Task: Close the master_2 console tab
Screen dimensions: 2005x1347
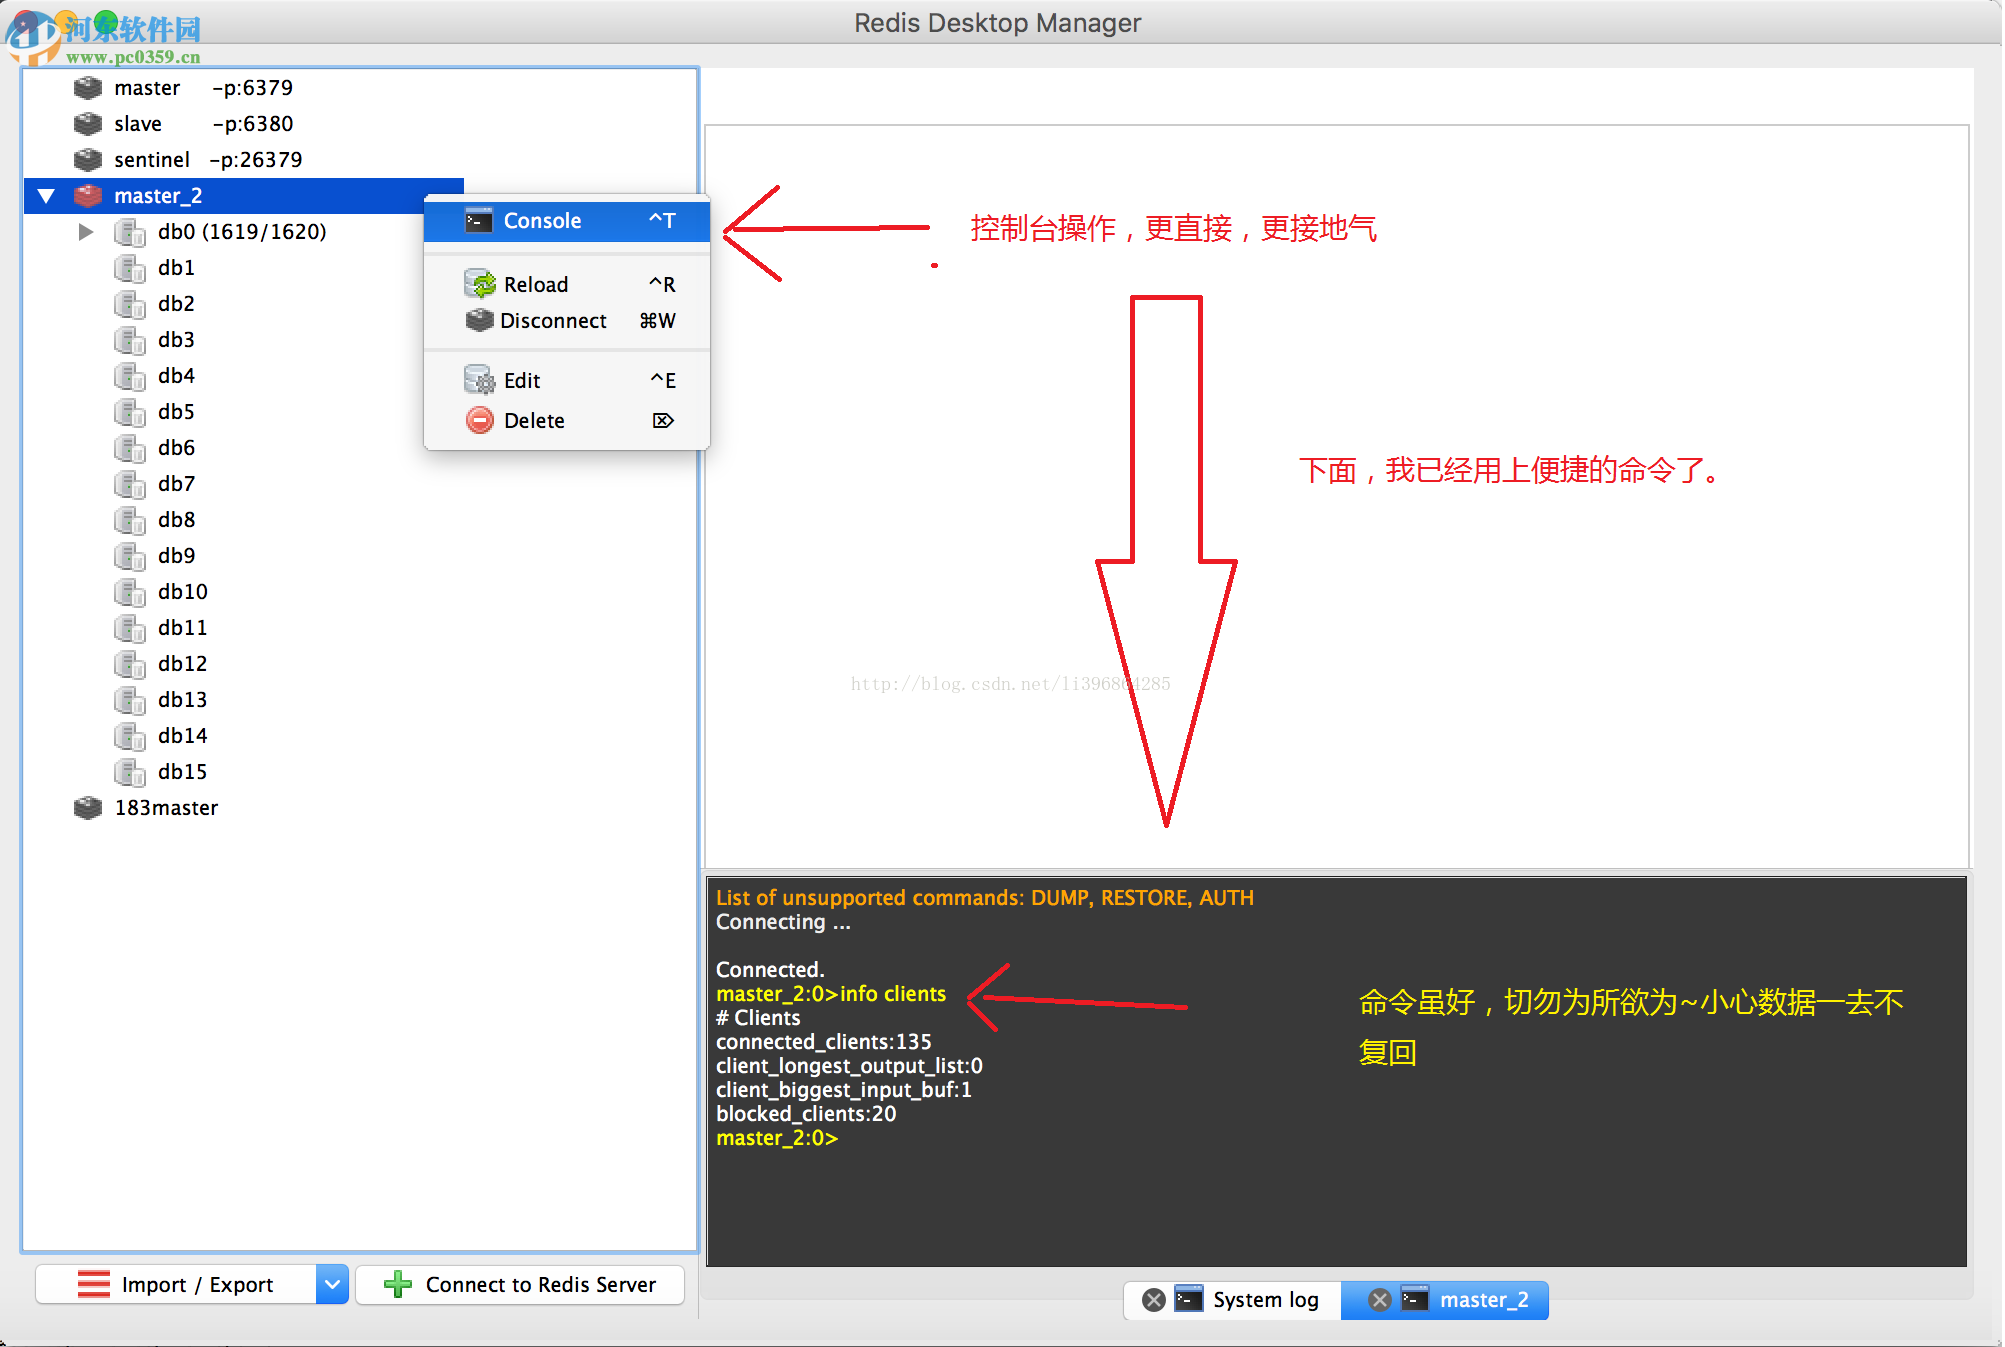Action: tap(1379, 1300)
